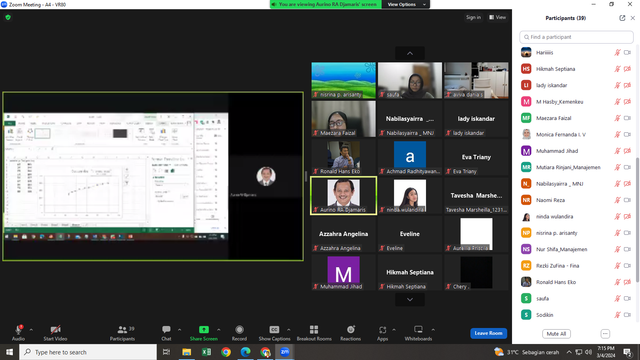Viewport: 640px width, 360px height.
Task: Toggle video icon for ninda wulandira
Action: point(627,216)
